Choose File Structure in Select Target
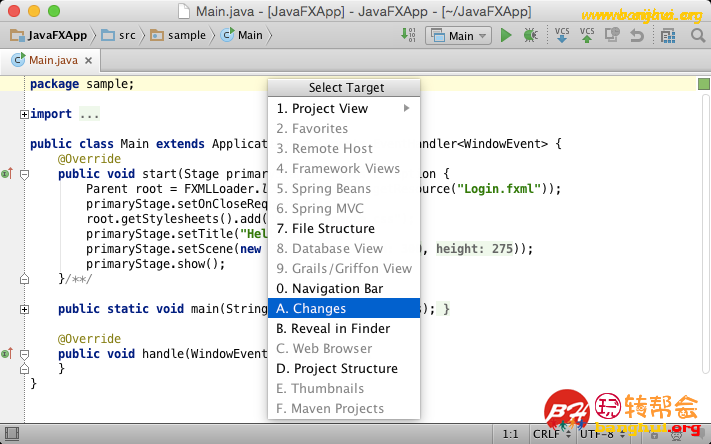 tap(344, 228)
